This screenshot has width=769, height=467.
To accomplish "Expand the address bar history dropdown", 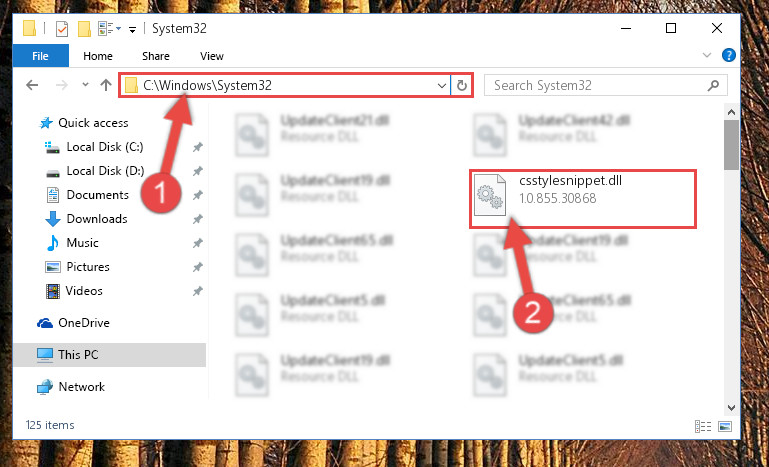I will click(x=441, y=86).
